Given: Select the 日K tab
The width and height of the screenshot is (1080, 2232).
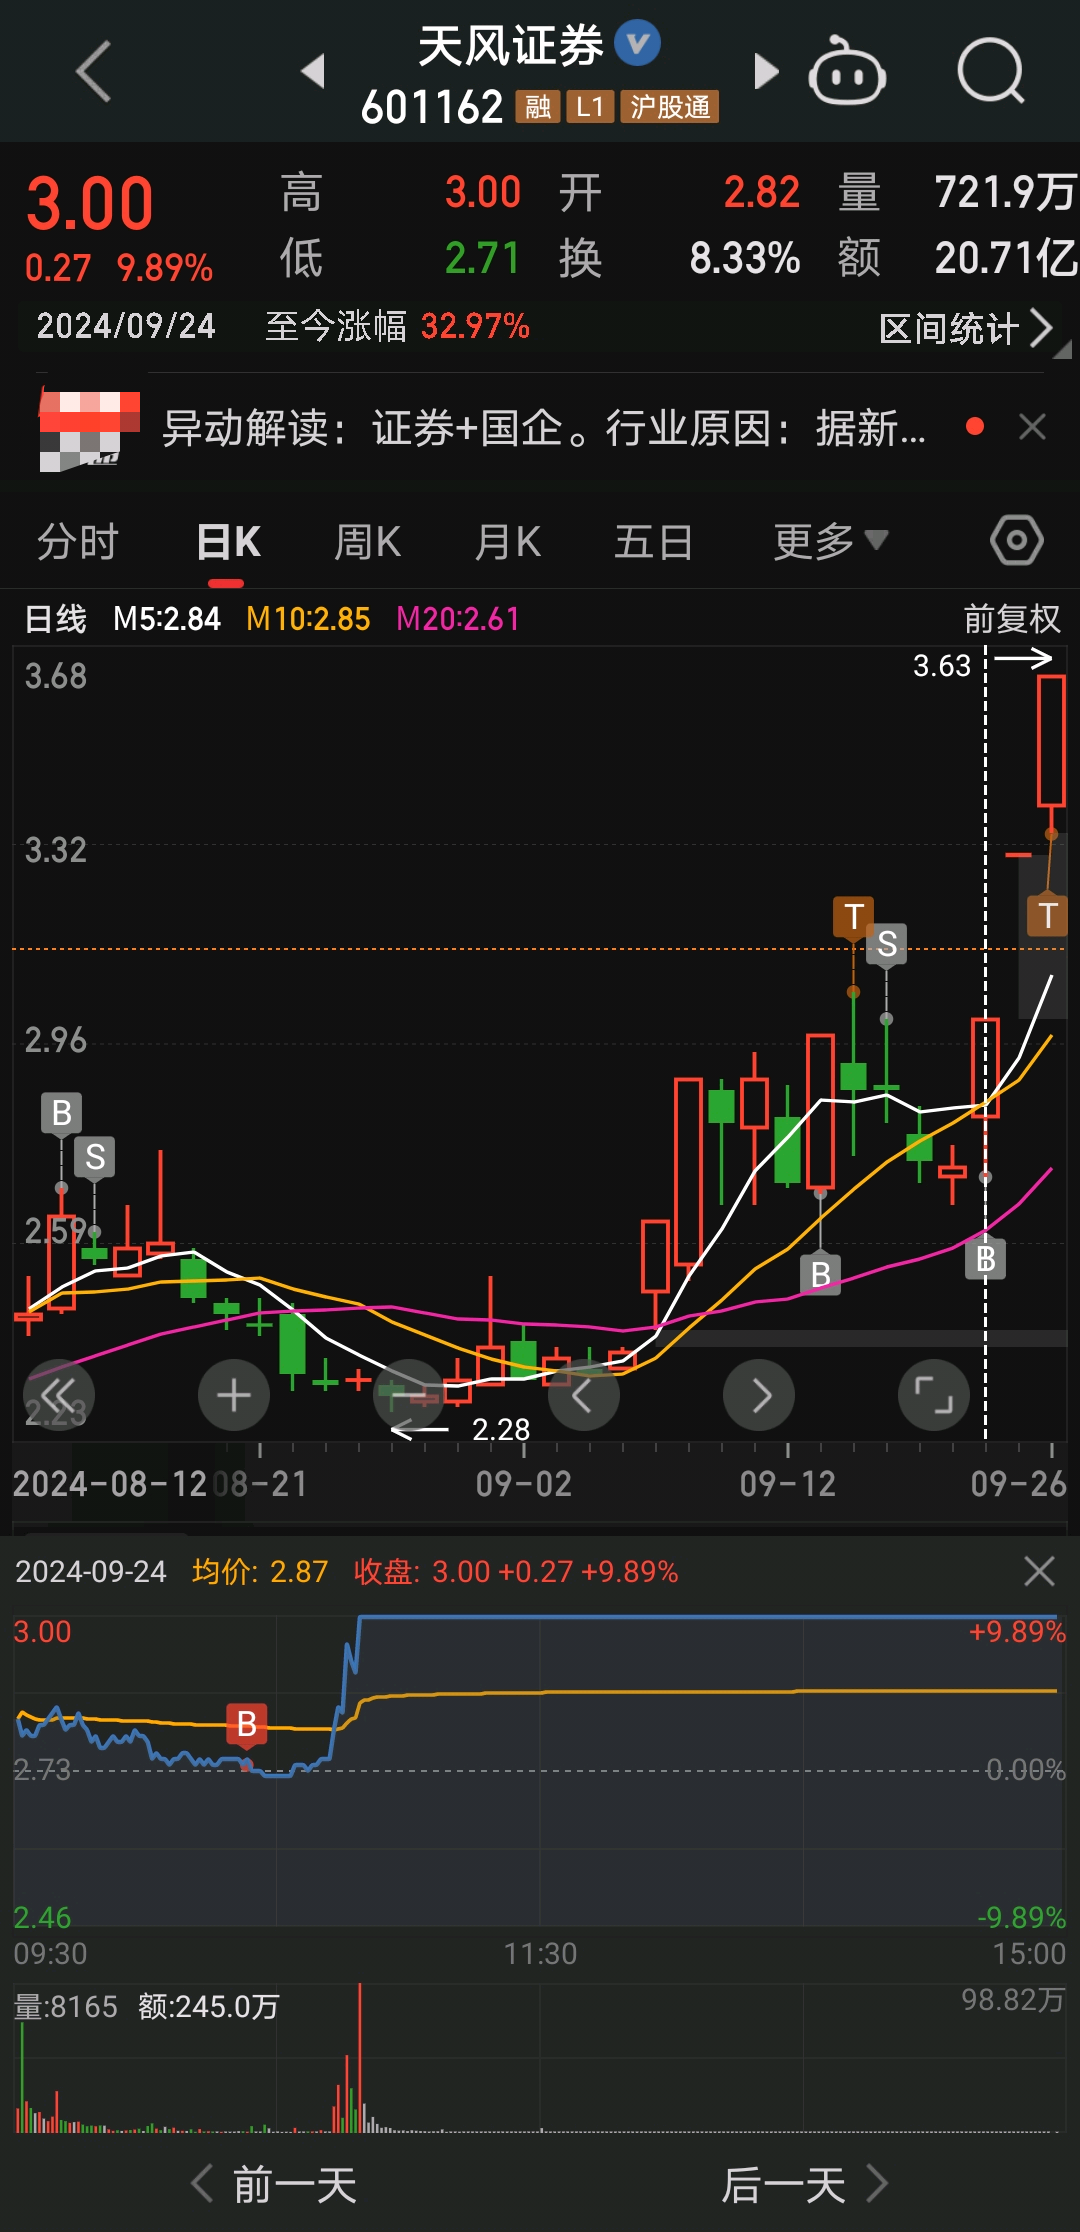Looking at the screenshot, I should point(228,542).
